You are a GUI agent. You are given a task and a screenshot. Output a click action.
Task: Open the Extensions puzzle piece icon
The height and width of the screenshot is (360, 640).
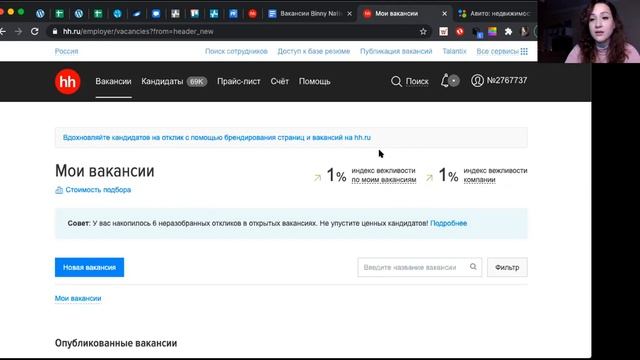(508, 31)
